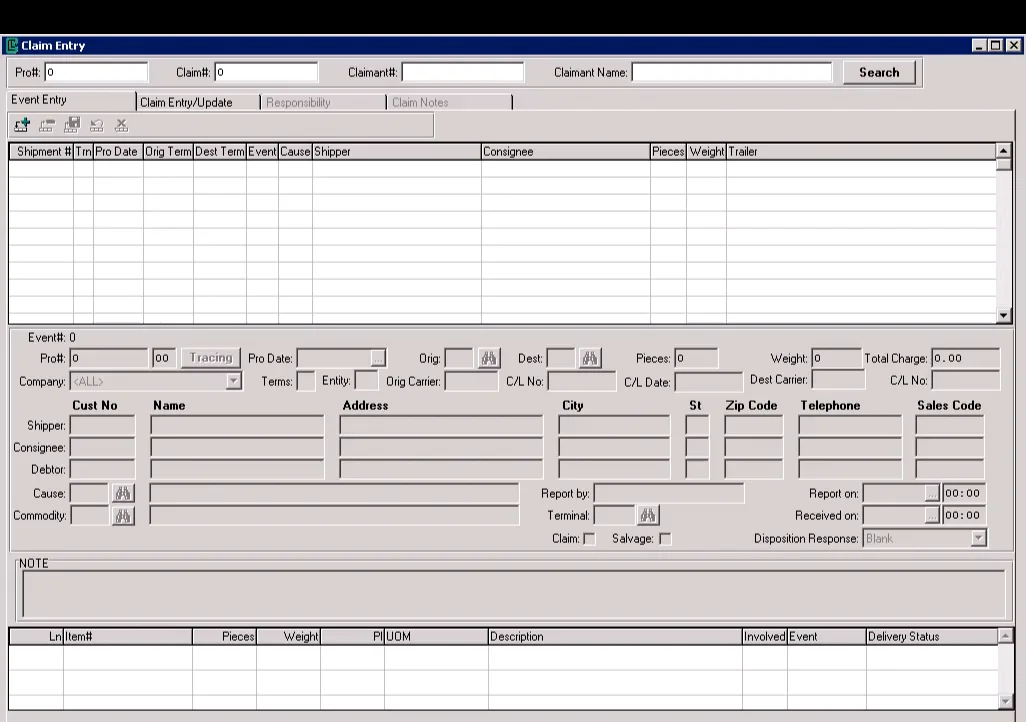Click the Item# column header
1026x722 pixels.
click(128, 636)
